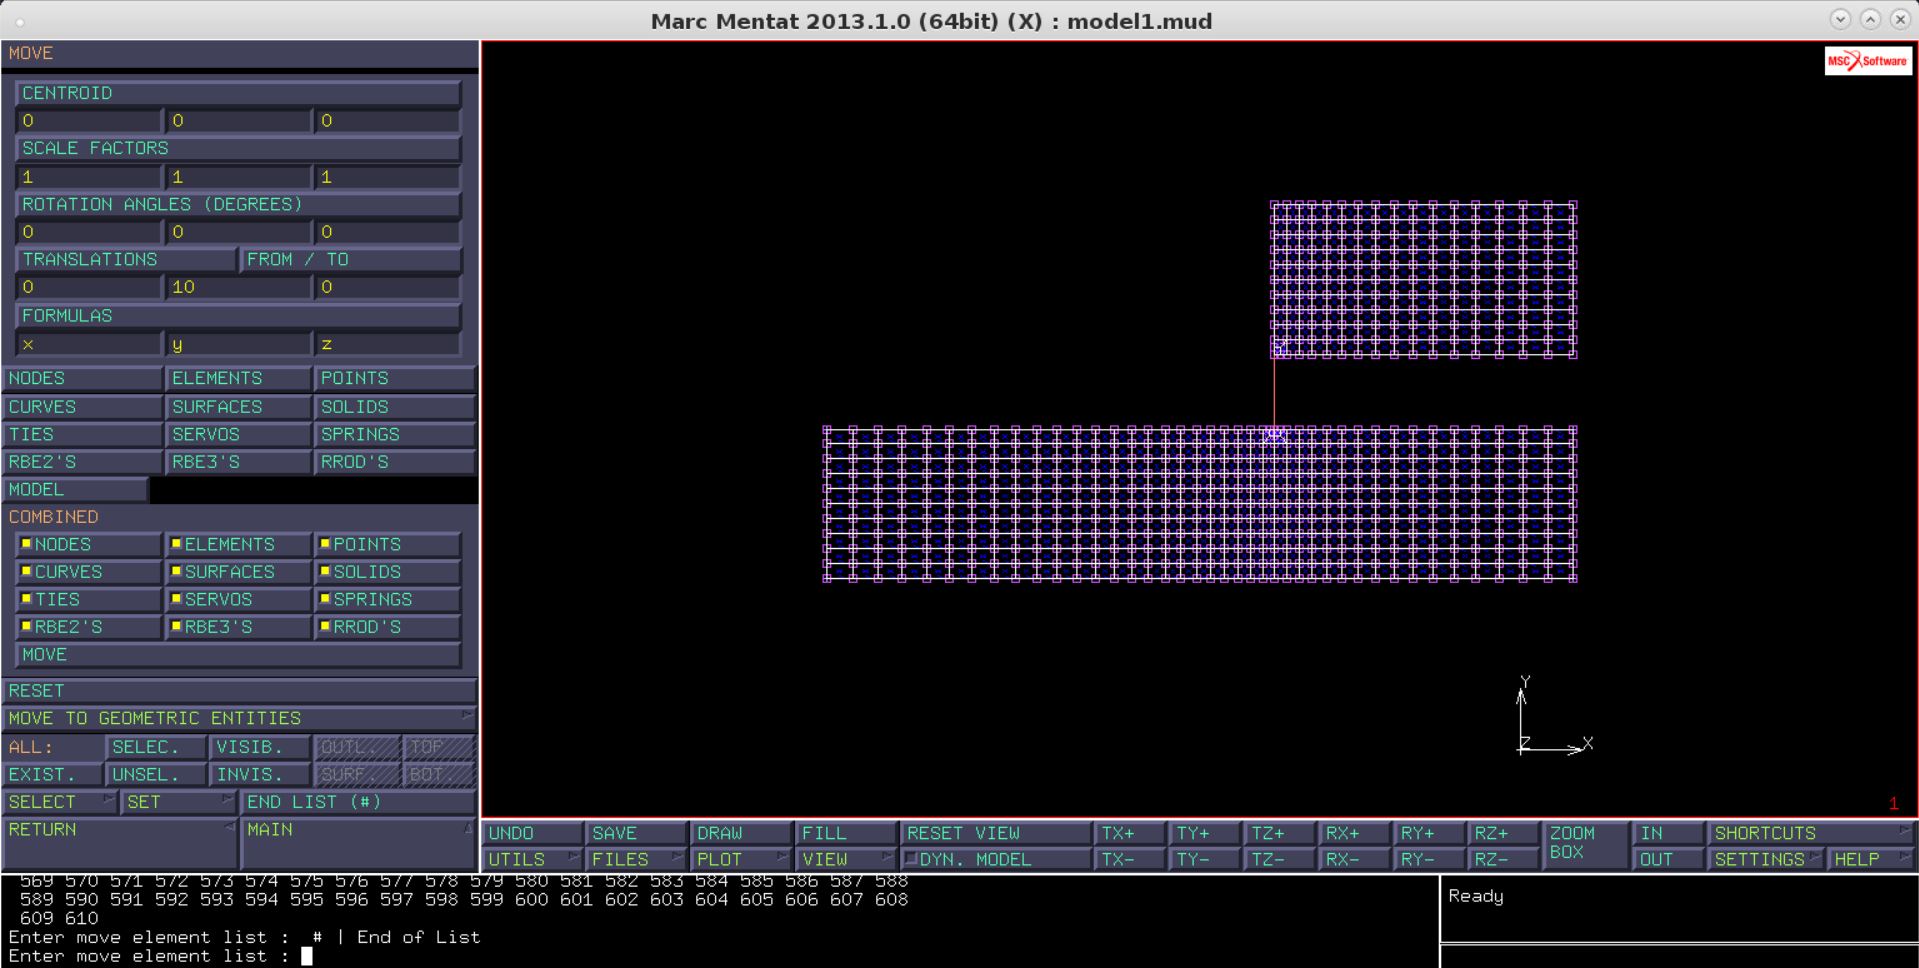Edit the Z rotation angle field
Viewport: 1919px width, 968px height.
(387, 232)
